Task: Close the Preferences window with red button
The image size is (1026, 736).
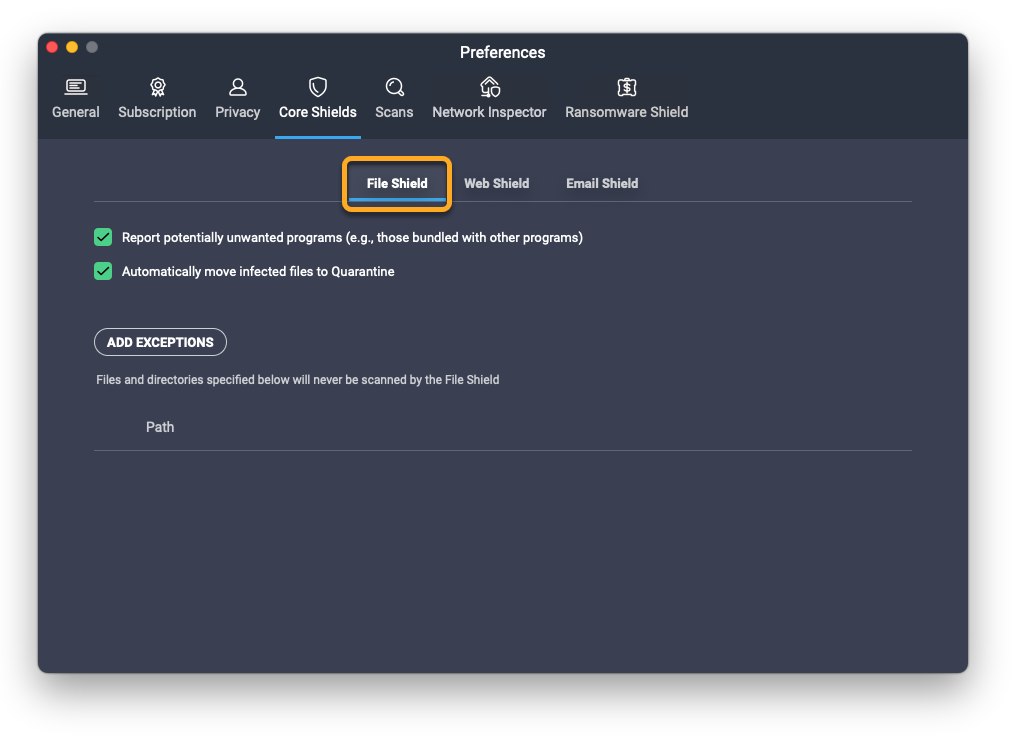Action: [x=52, y=47]
